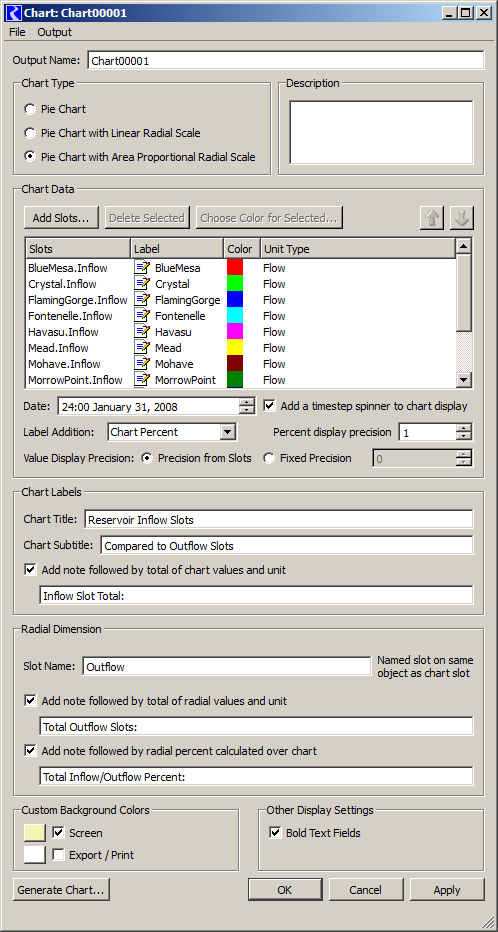This screenshot has height=932, width=498.
Task: Click into the Chart Title text field
Action: pos(279,519)
